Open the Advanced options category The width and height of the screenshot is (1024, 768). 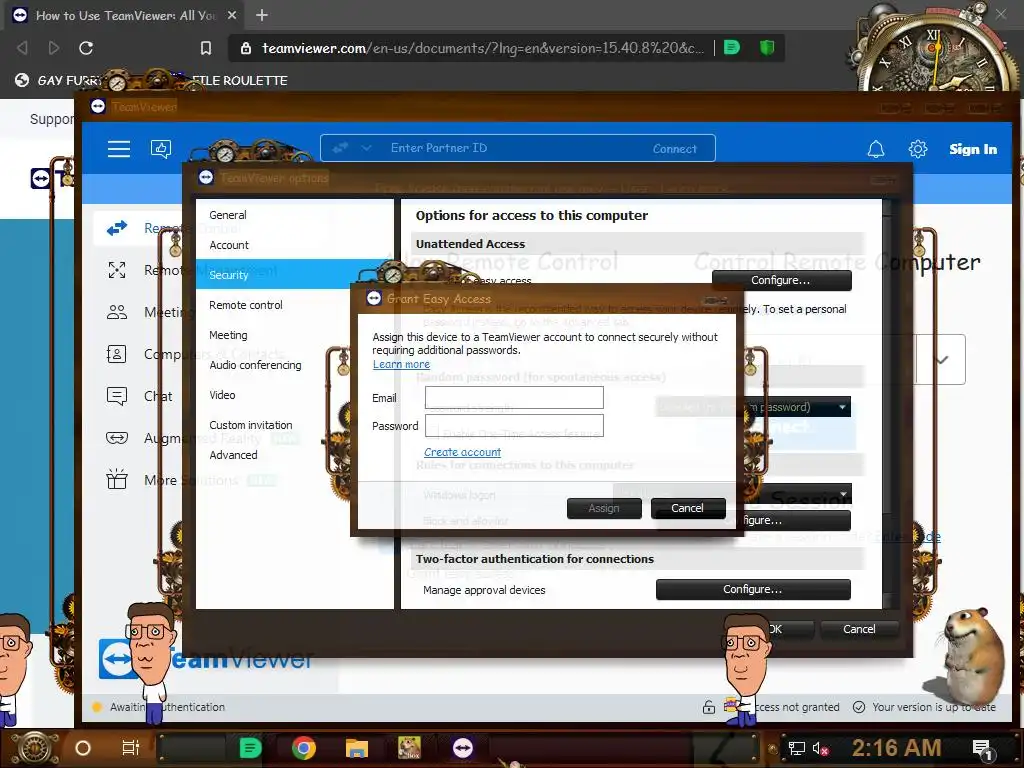point(233,455)
